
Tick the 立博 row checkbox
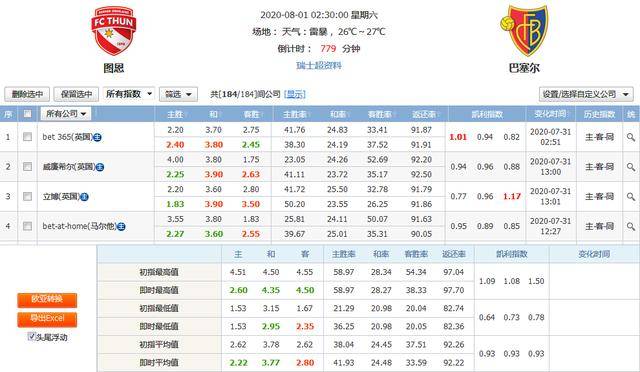click(27, 196)
